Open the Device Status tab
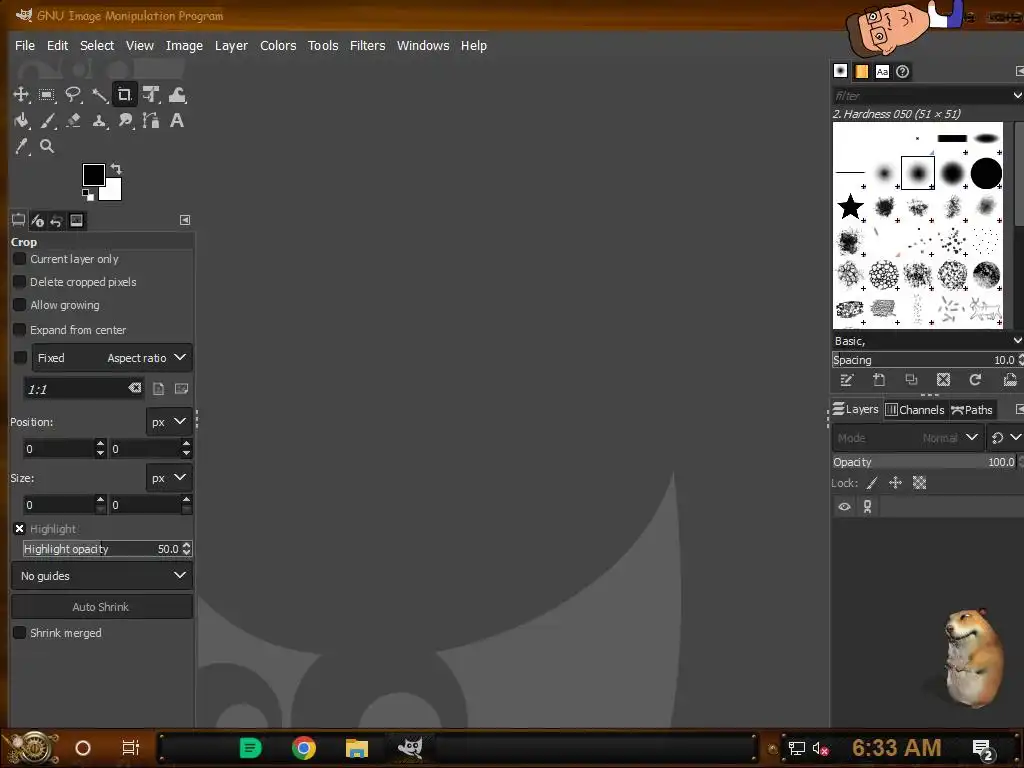 coord(38,221)
